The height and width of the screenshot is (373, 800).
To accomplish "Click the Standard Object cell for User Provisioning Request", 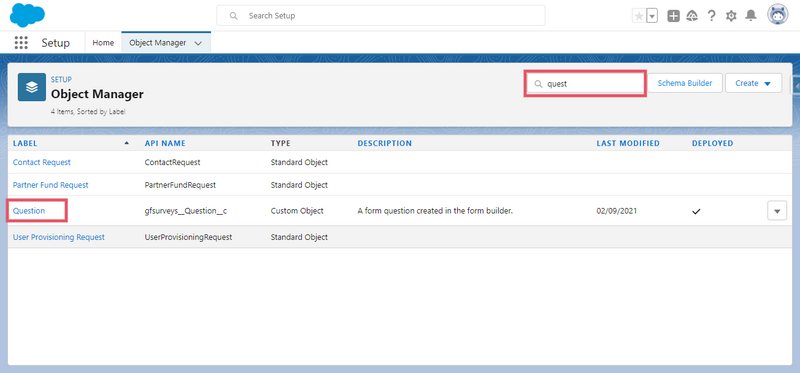I will point(299,237).
